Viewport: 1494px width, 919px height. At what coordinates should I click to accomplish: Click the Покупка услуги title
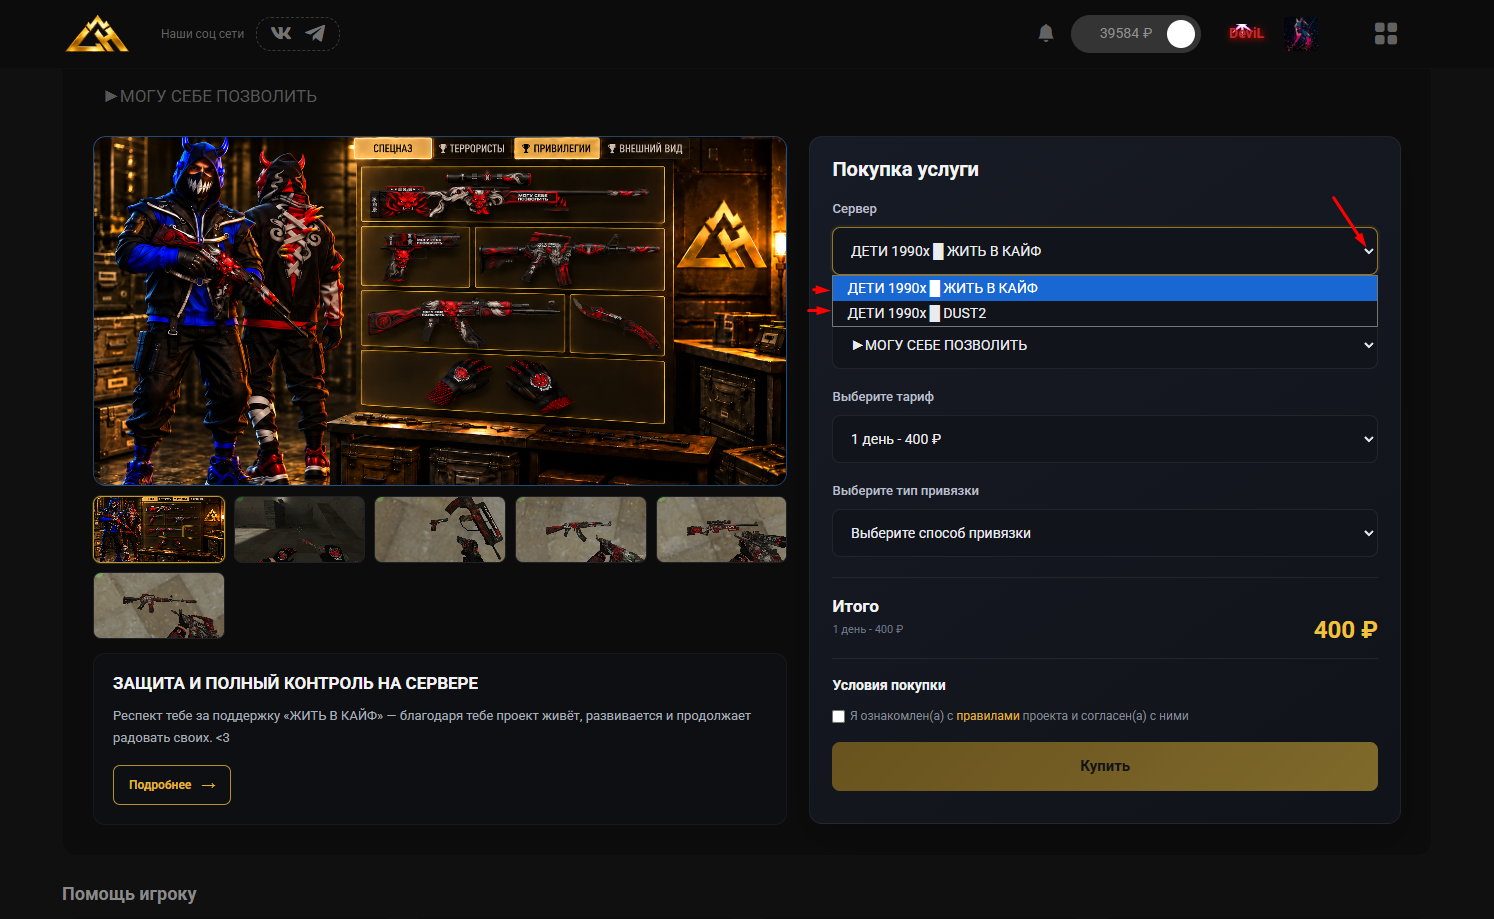point(905,169)
